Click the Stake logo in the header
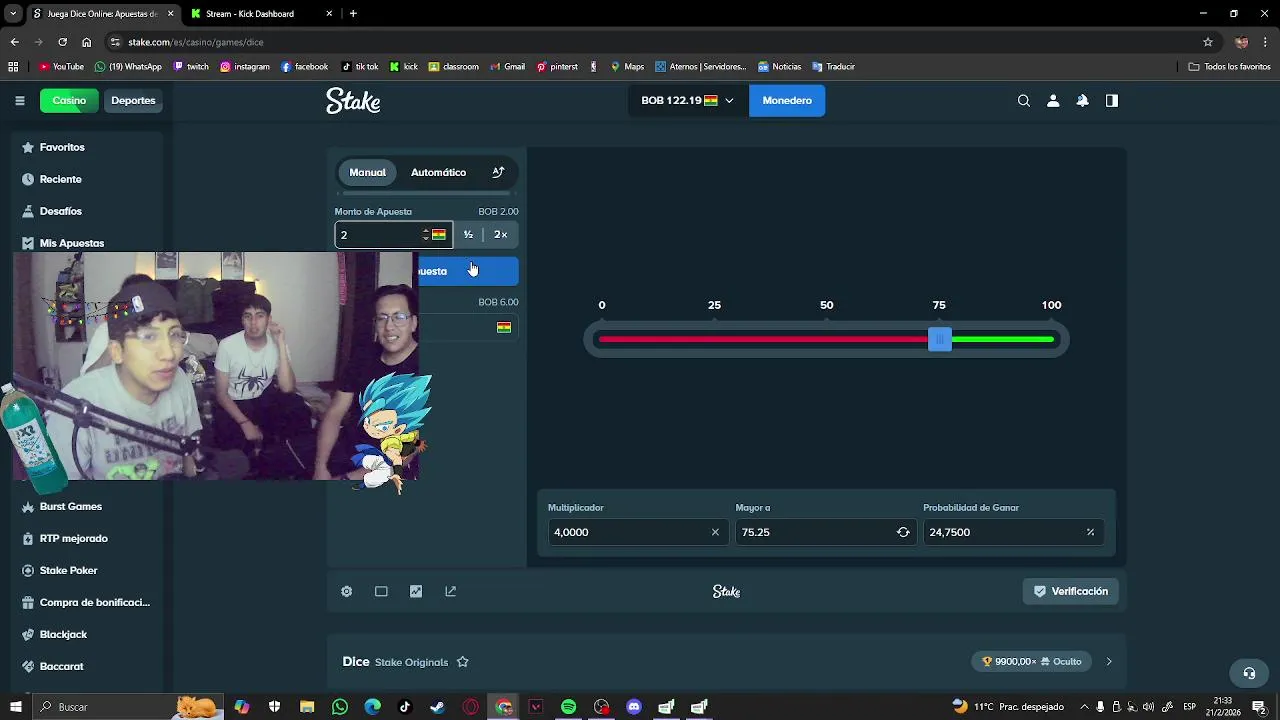The height and width of the screenshot is (720, 1280). point(353,100)
